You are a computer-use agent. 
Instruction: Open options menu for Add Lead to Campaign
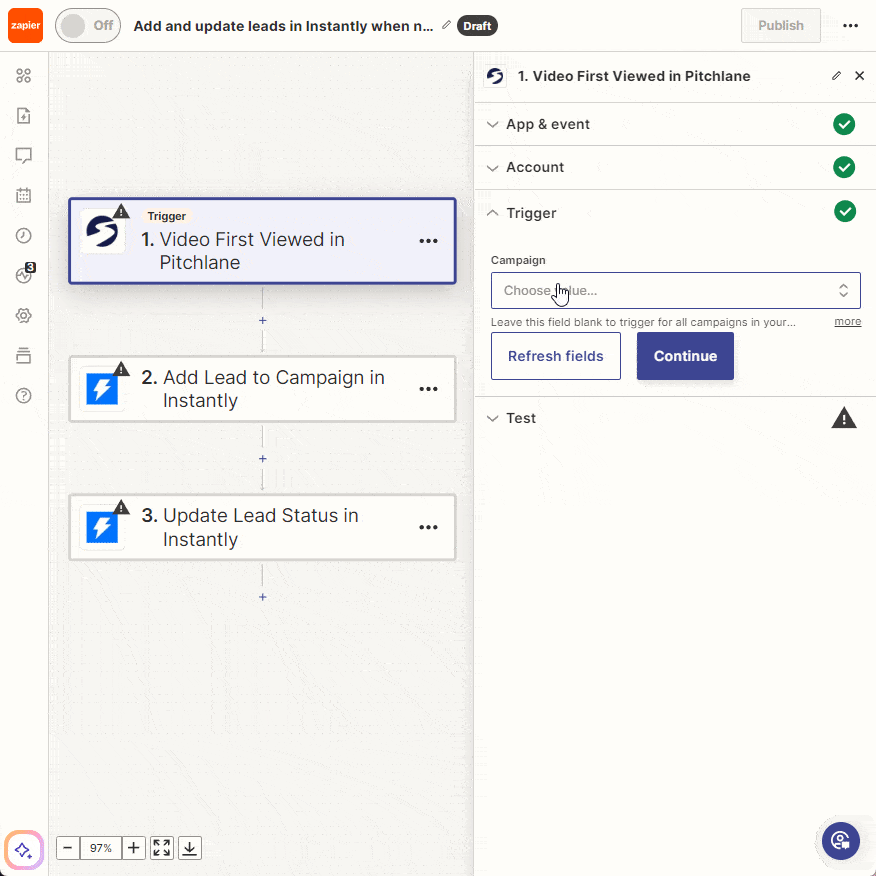point(428,389)
